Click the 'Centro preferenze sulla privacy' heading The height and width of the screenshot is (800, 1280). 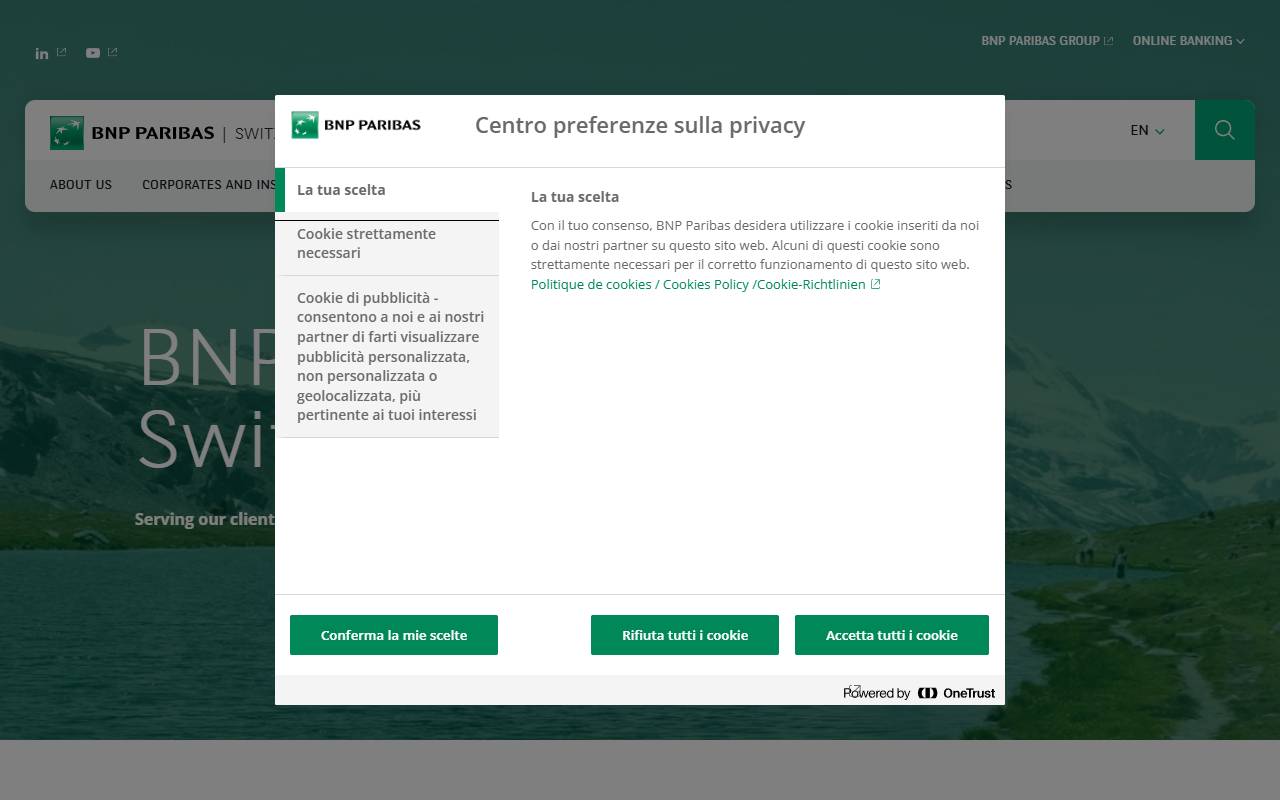640,125
